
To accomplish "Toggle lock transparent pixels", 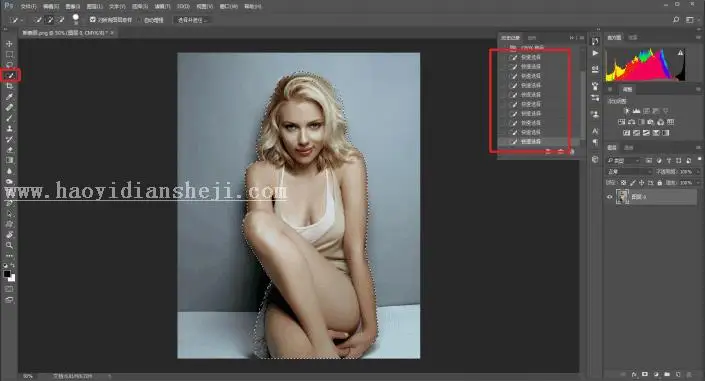I will pos(623,183).
